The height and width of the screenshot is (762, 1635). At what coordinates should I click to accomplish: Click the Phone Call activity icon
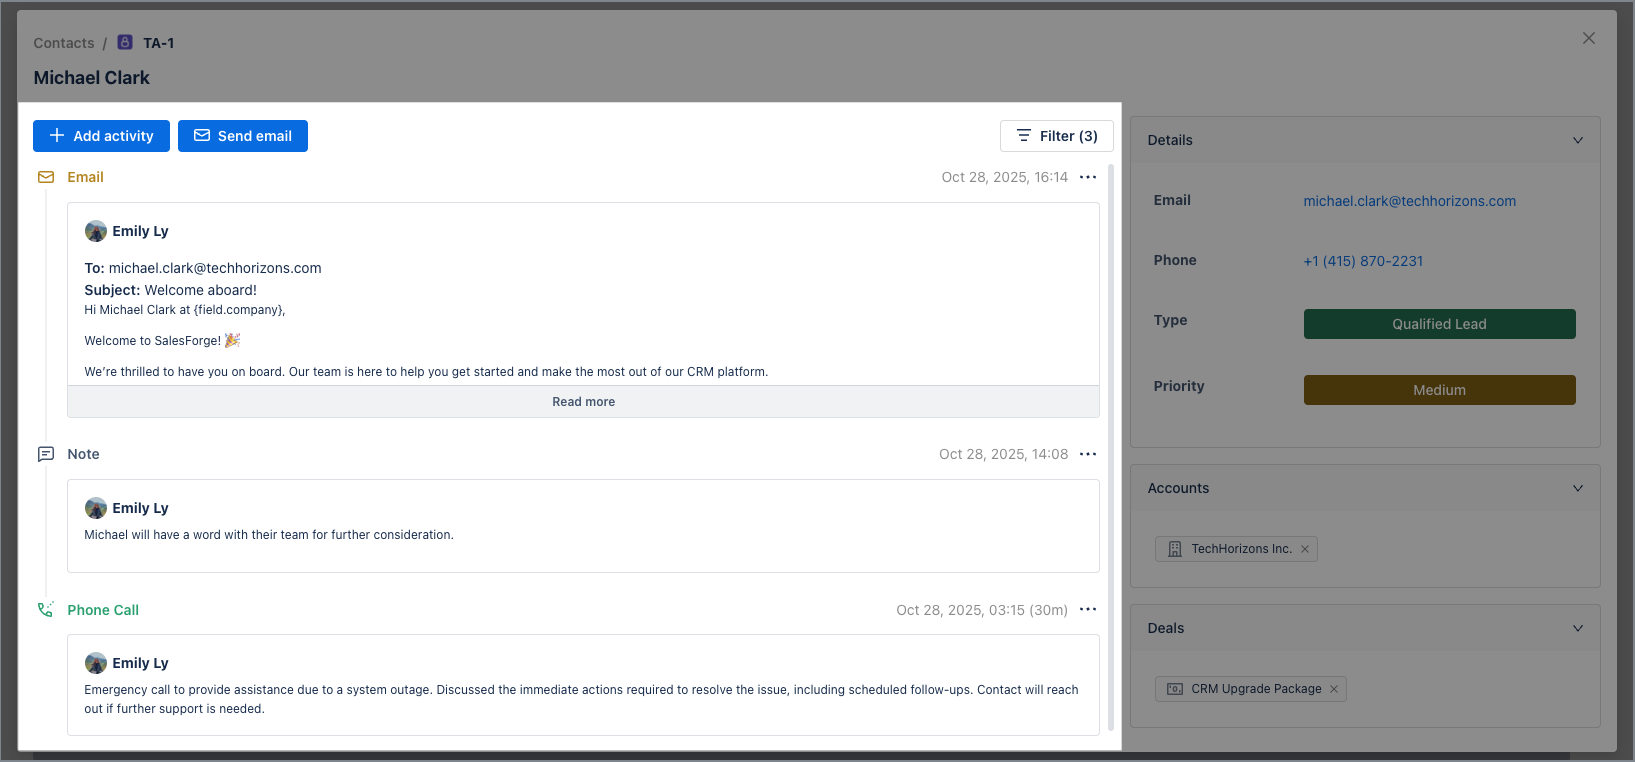(46, 609)
